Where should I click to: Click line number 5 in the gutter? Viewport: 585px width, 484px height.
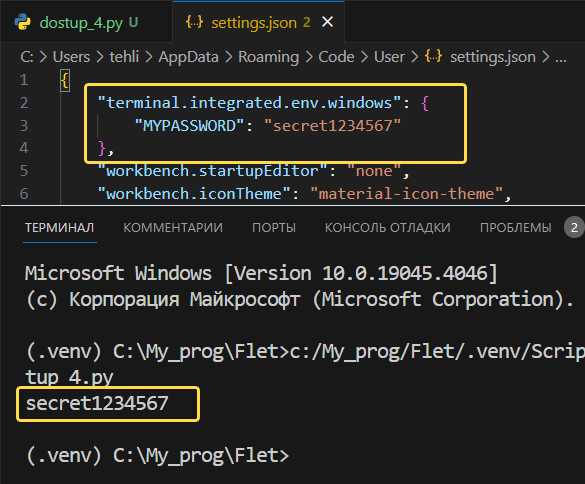tap(24, 171)
